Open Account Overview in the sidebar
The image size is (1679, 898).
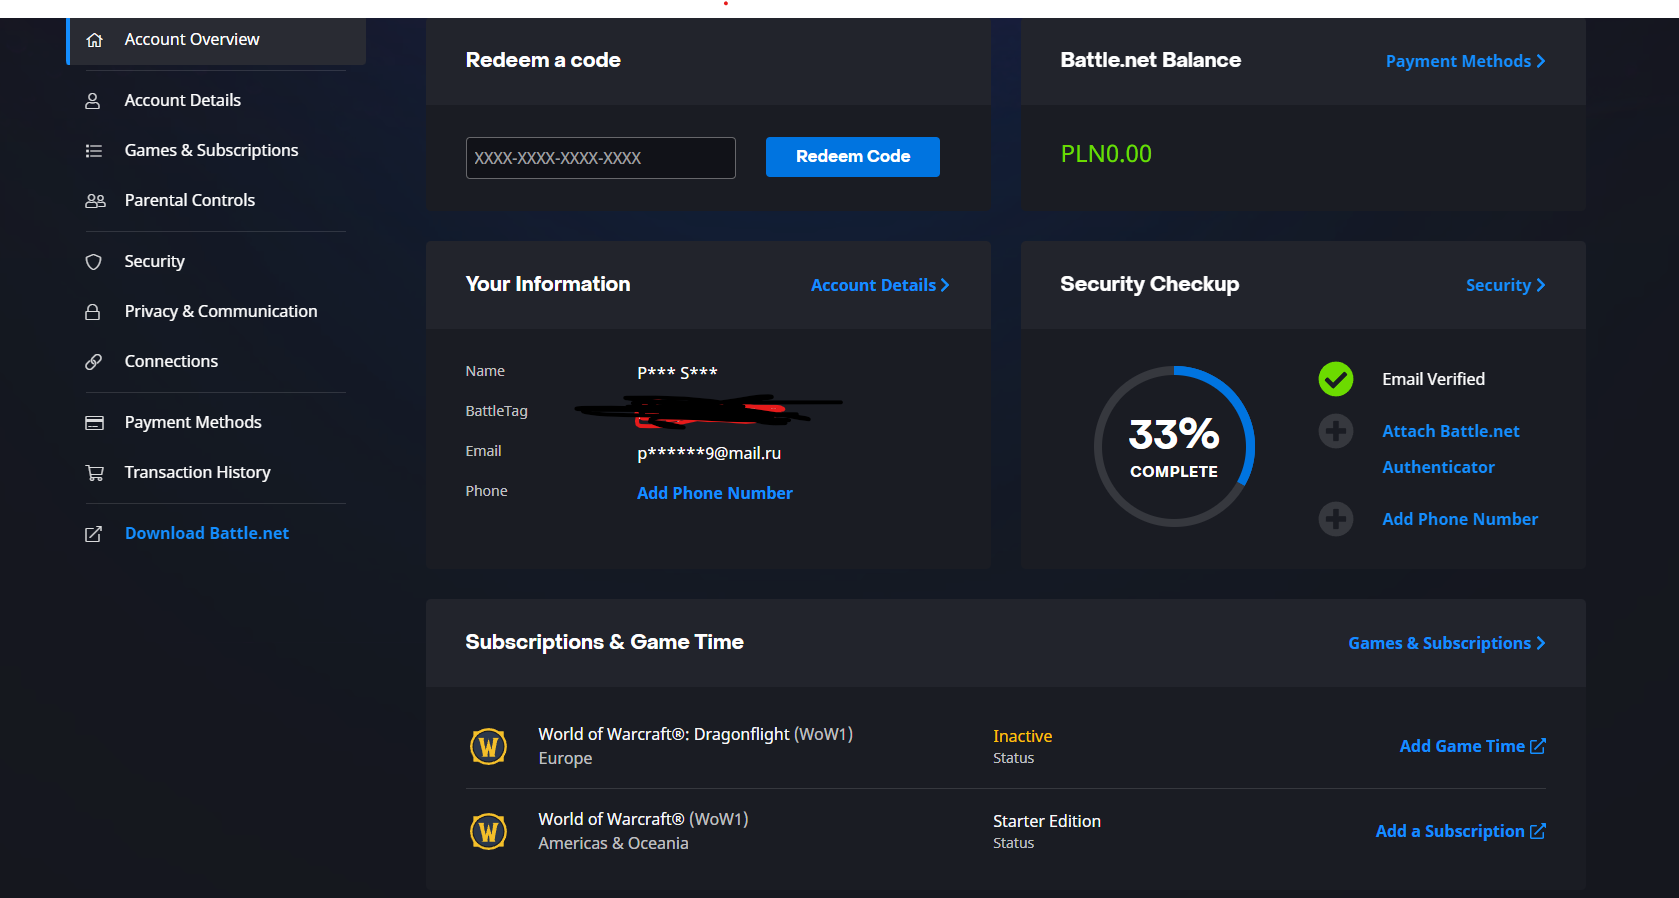click(217, 40)
